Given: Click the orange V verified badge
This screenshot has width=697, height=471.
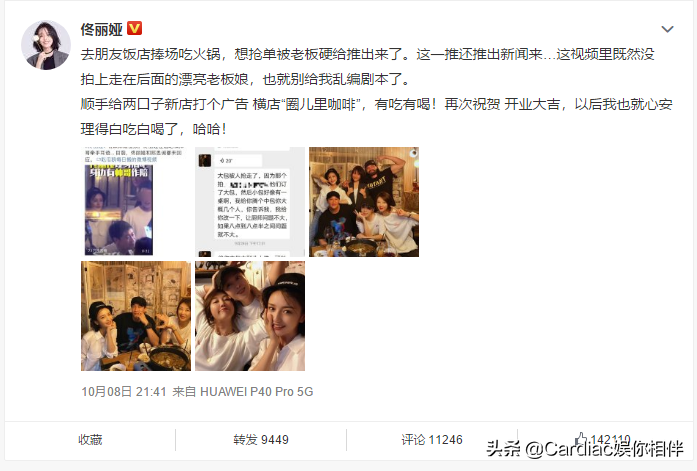Looking at the screenshot, I should coord(135,29).
